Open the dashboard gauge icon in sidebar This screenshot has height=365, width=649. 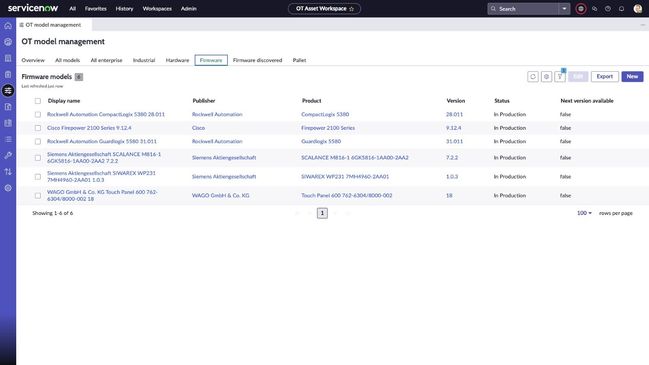[8, 42]
